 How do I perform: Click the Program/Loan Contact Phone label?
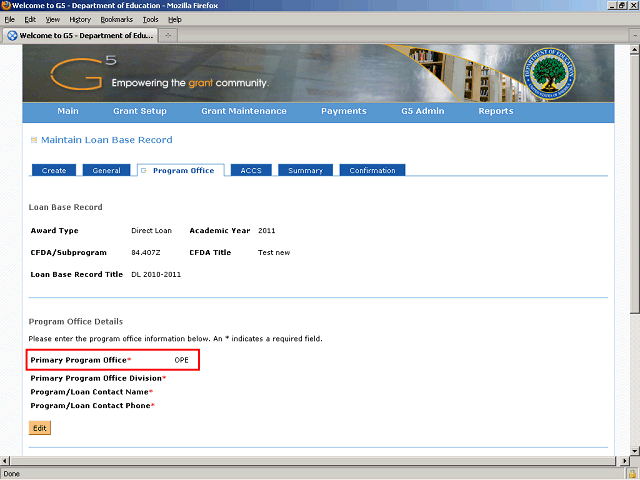(x=93, y=406)
